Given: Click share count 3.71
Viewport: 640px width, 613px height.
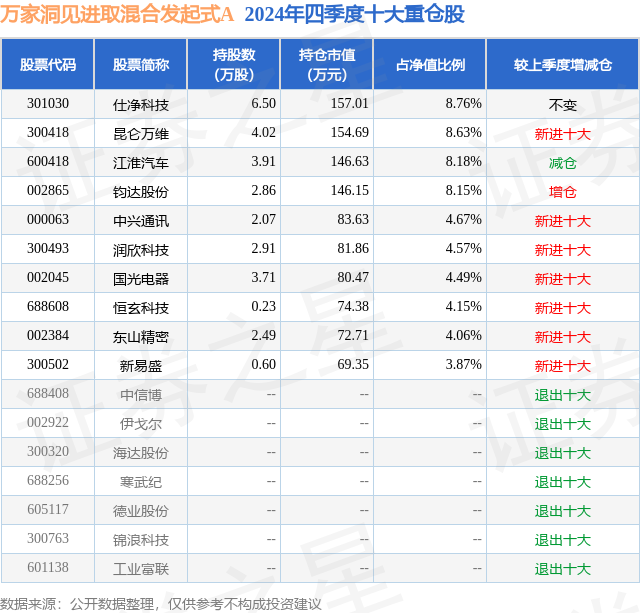Looking at the screenshot, I should pyautogui.click(x=264, y=278).
